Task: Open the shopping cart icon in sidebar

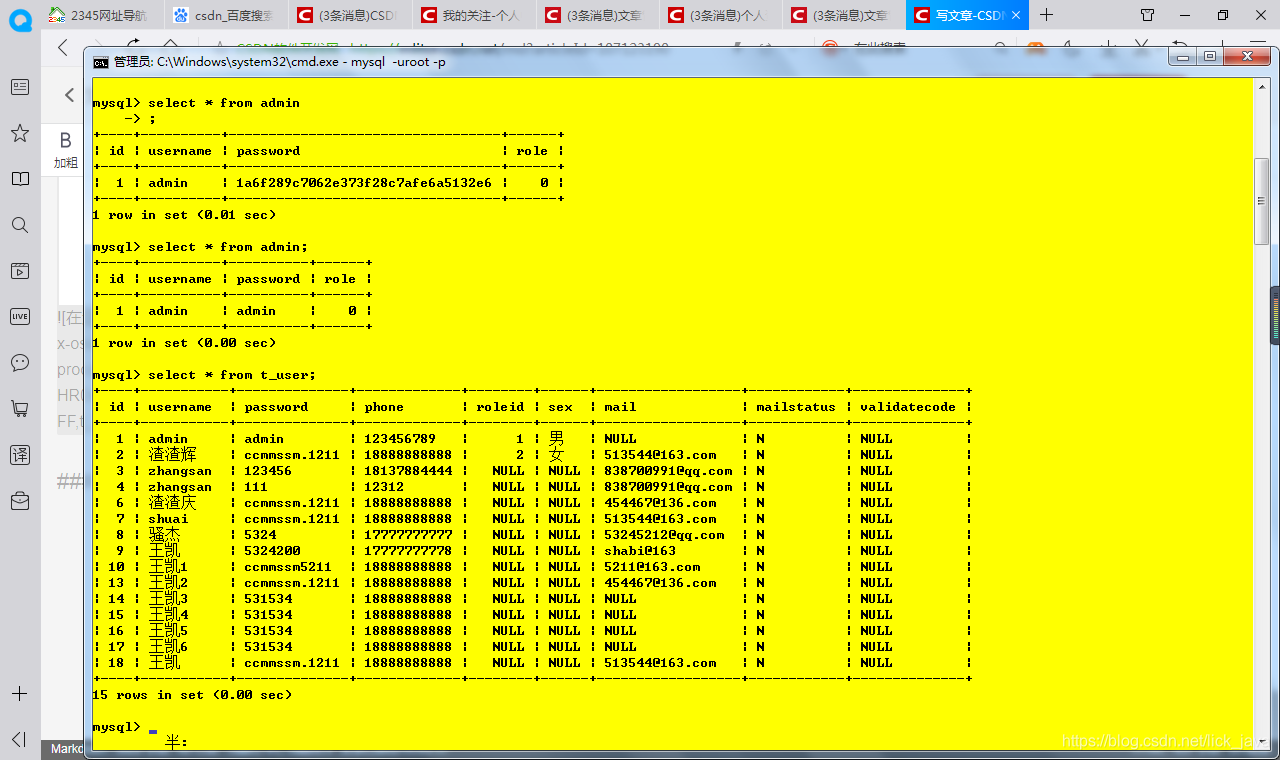Action: [20, 409]
